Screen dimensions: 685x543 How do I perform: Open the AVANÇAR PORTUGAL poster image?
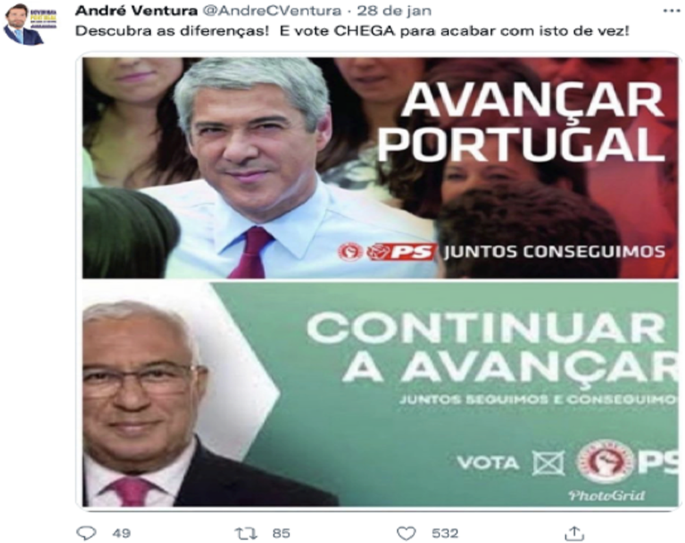[380, 168]
